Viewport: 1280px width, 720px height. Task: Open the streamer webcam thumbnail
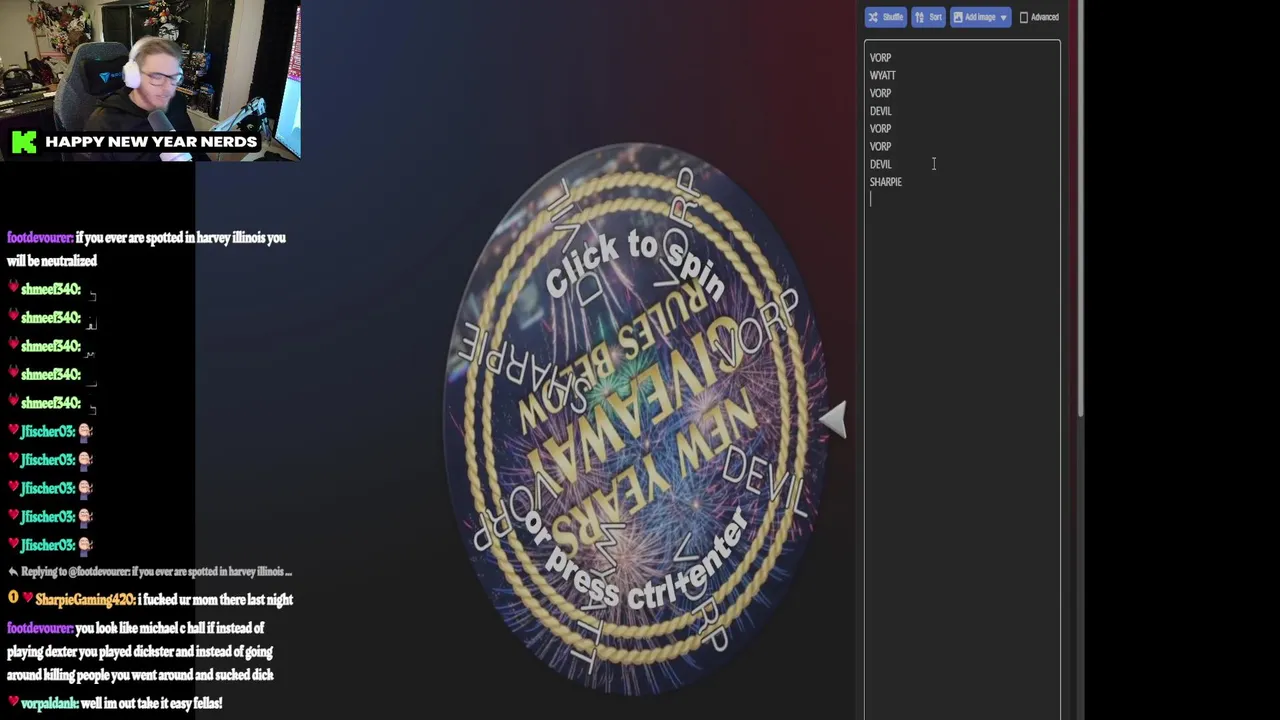click(150, 80)
